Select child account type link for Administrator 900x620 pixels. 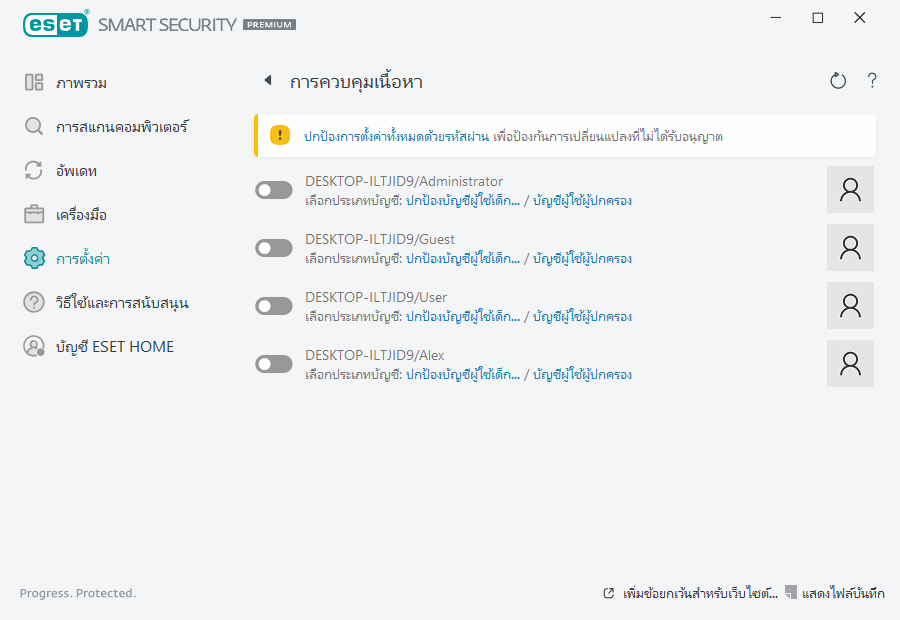[x=463, y=201]
